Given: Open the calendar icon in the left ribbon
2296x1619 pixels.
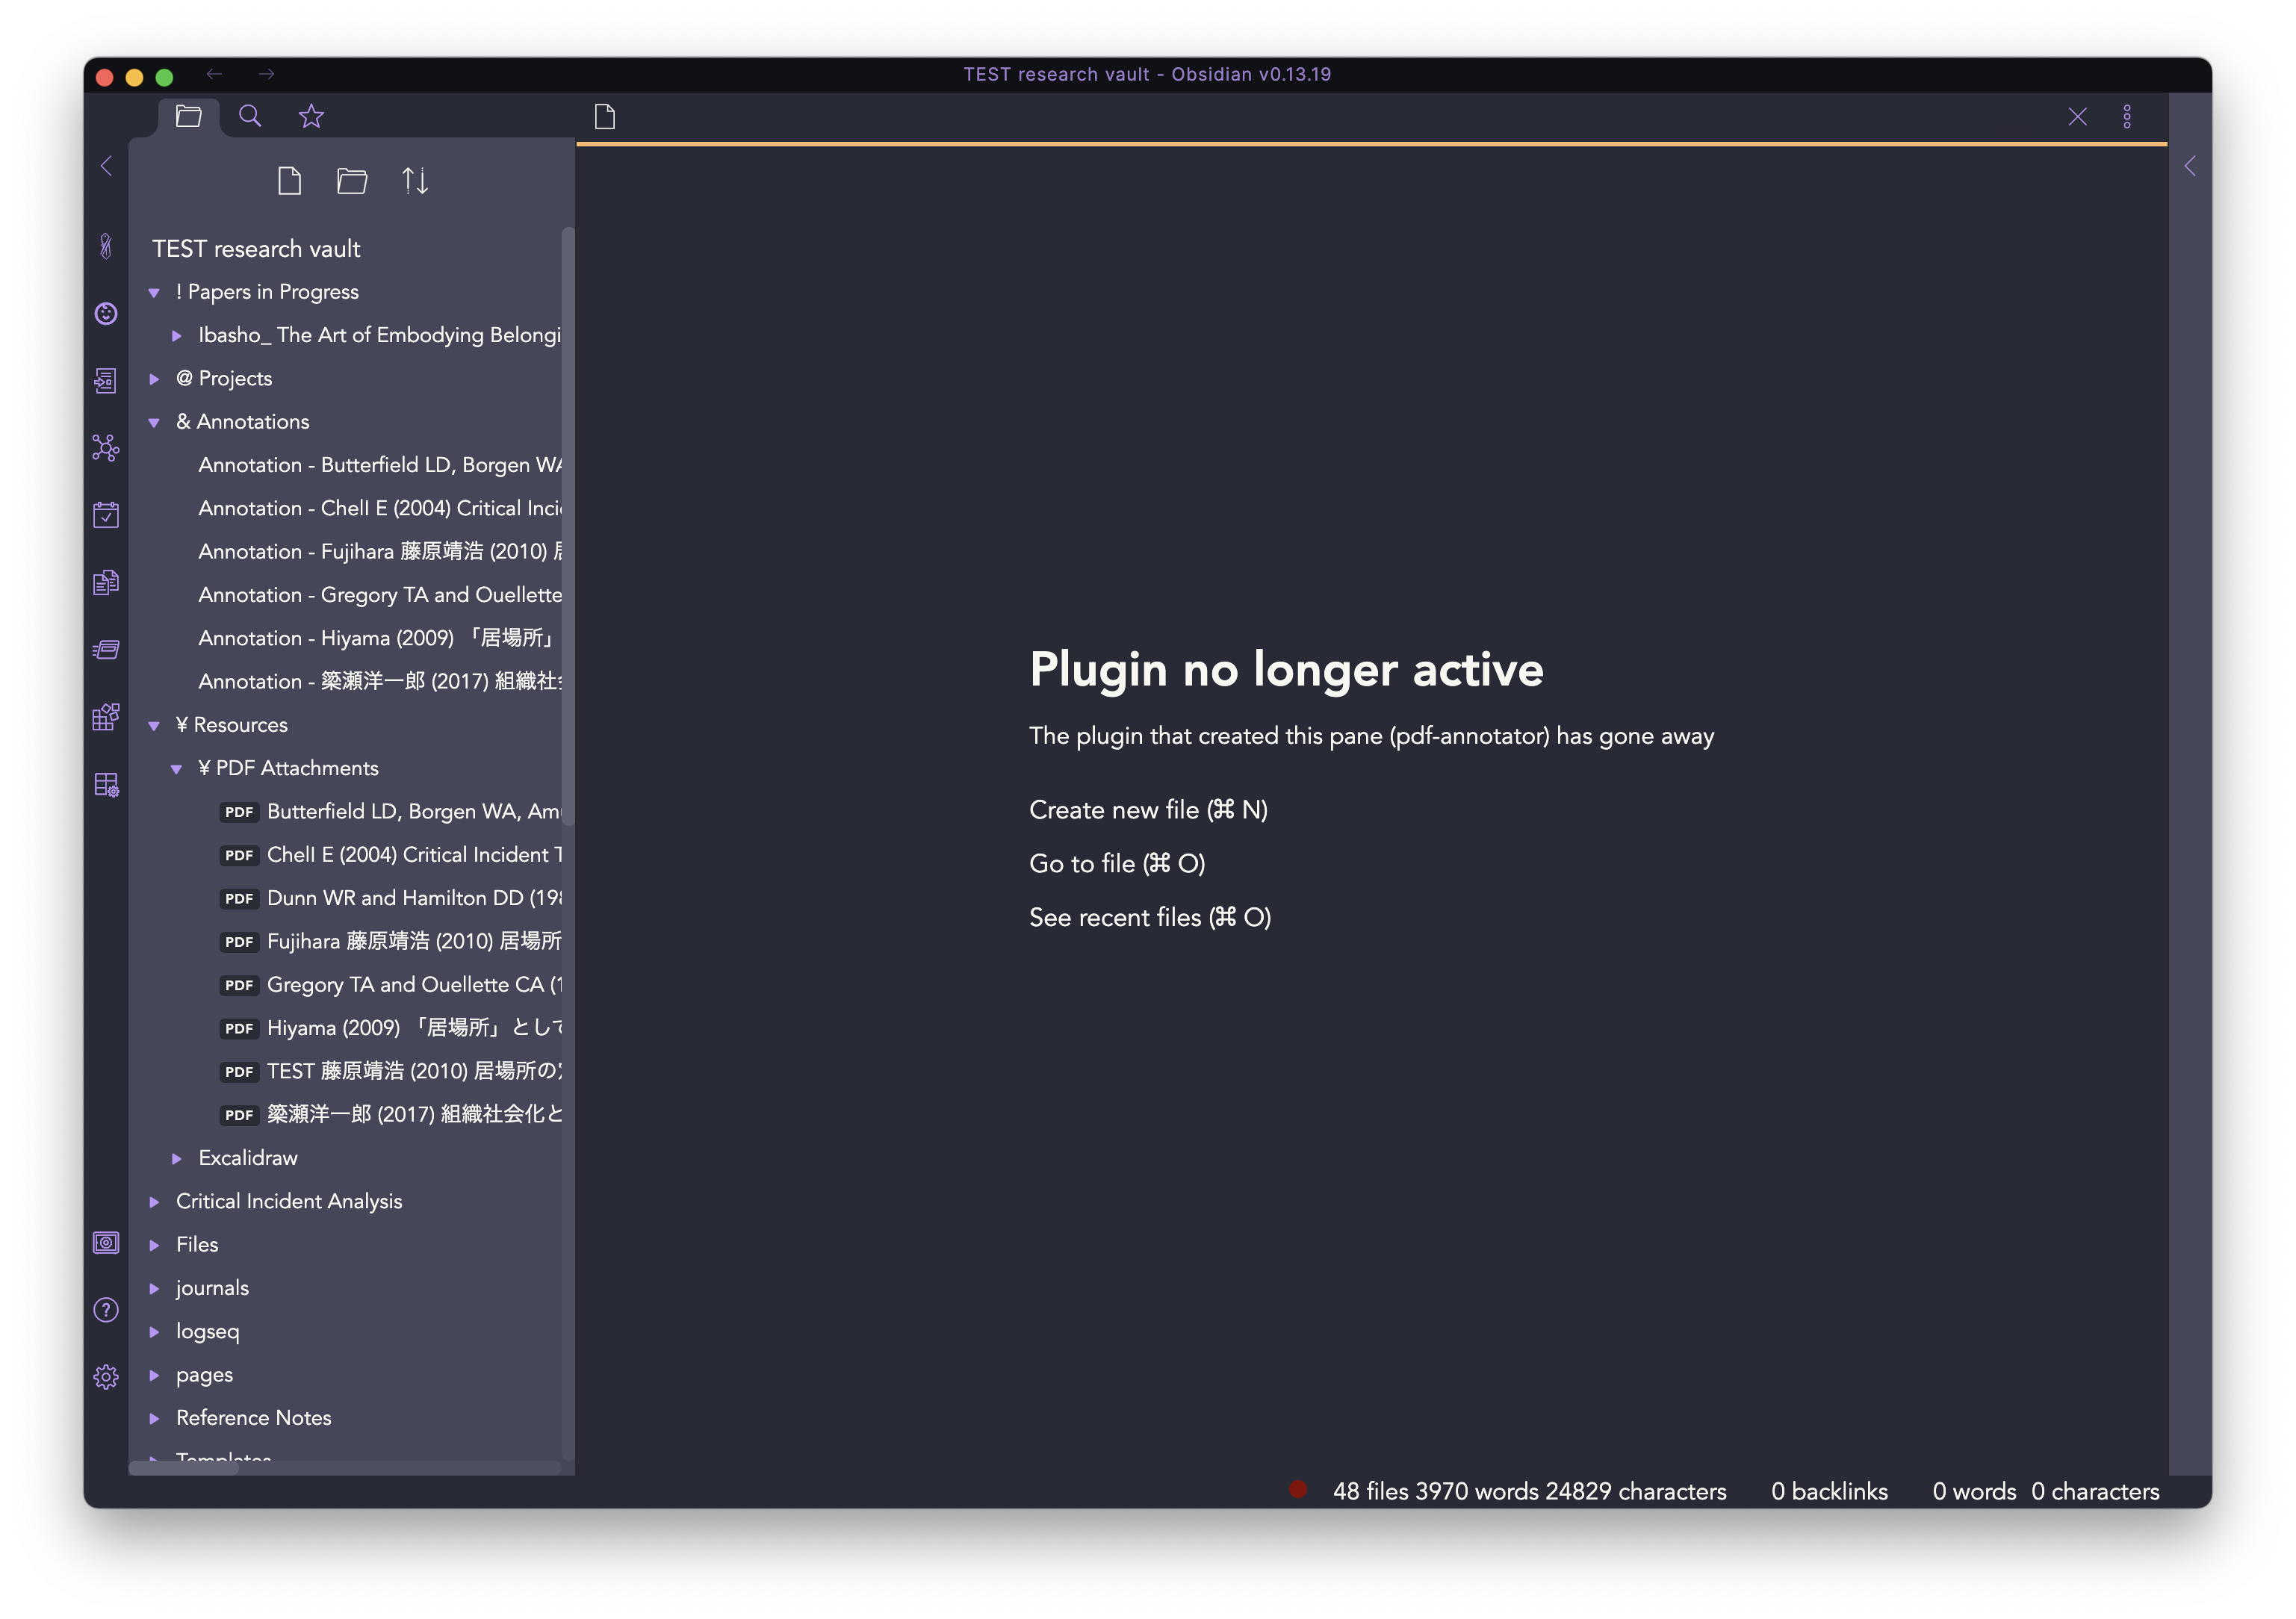Looking at the screenshot, I should click(x=105, y=514).
